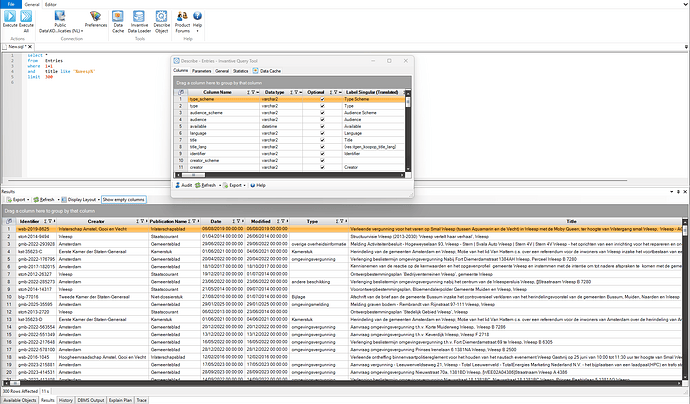Refresh the Results grid
Screen dimensions: 690x404
click(x=44, y=200)
